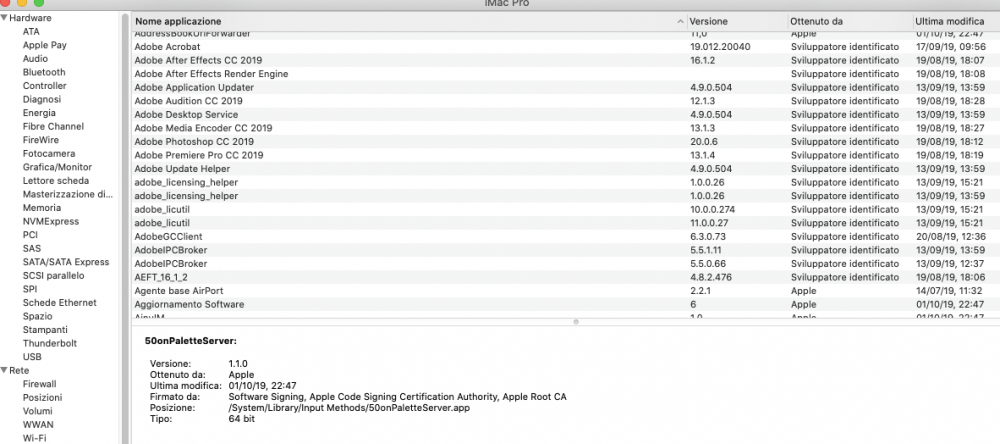
Task: Select Masterizzazione di... in the sidebar
Action: coord(68,194)
